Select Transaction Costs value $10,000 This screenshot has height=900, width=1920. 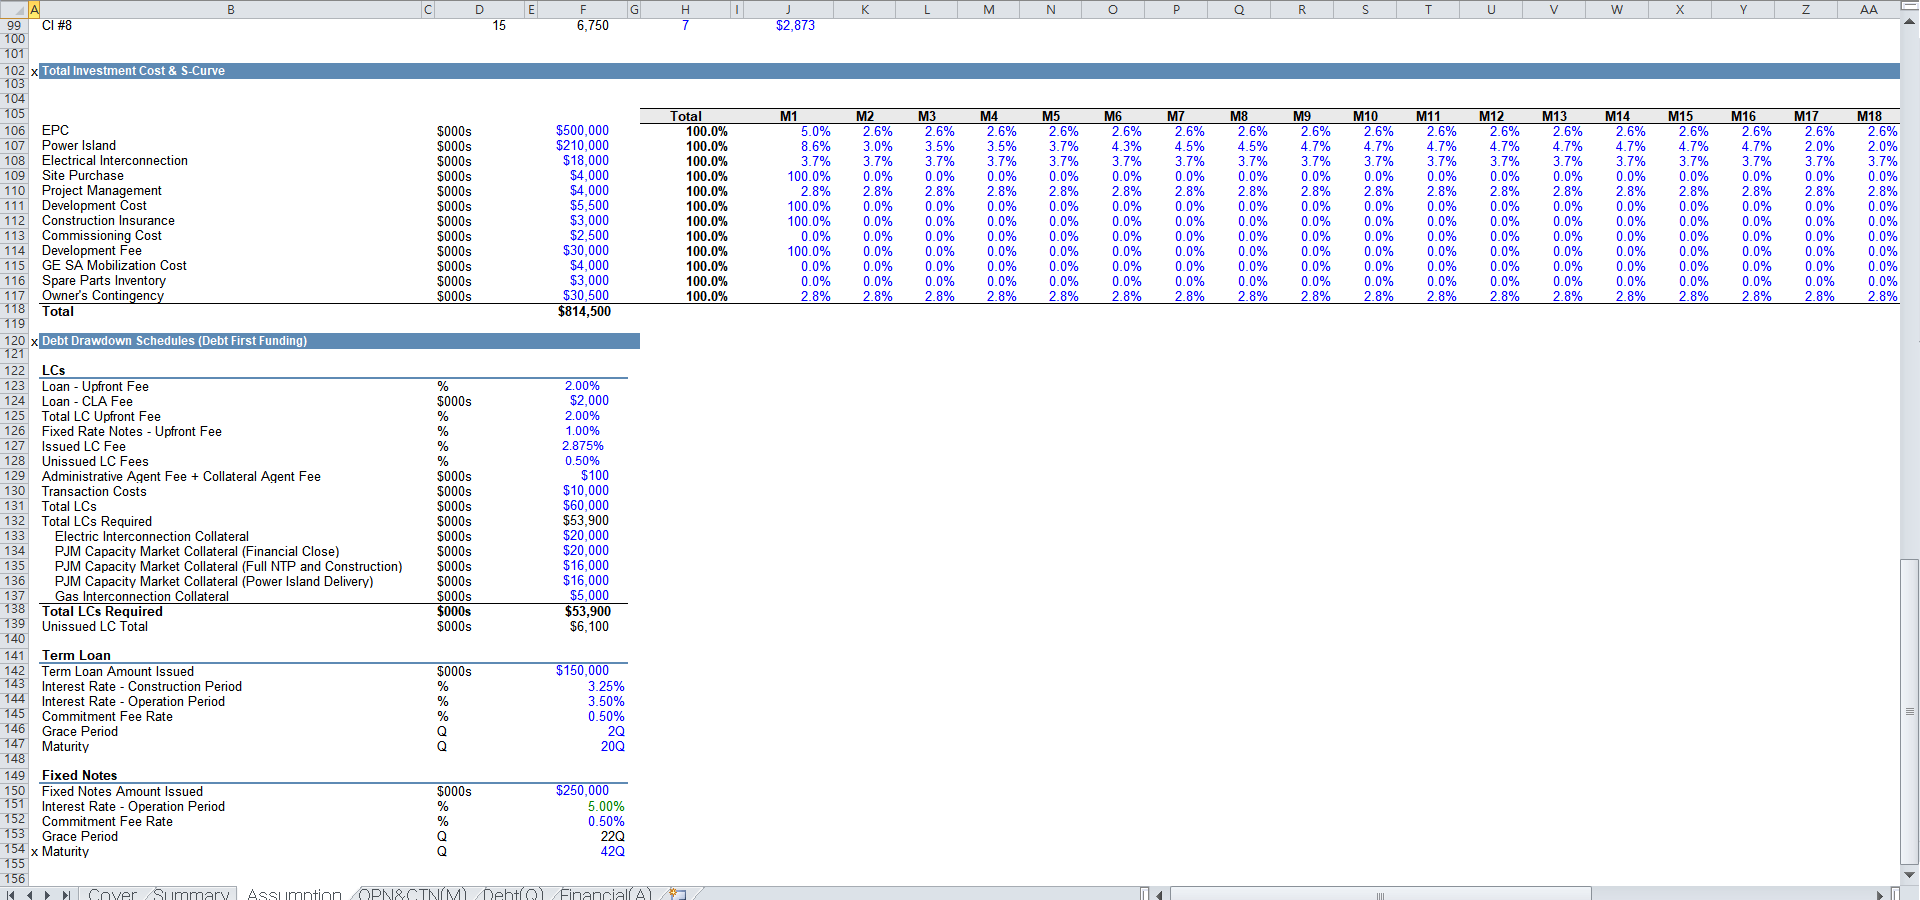click(x=585, y=491)
